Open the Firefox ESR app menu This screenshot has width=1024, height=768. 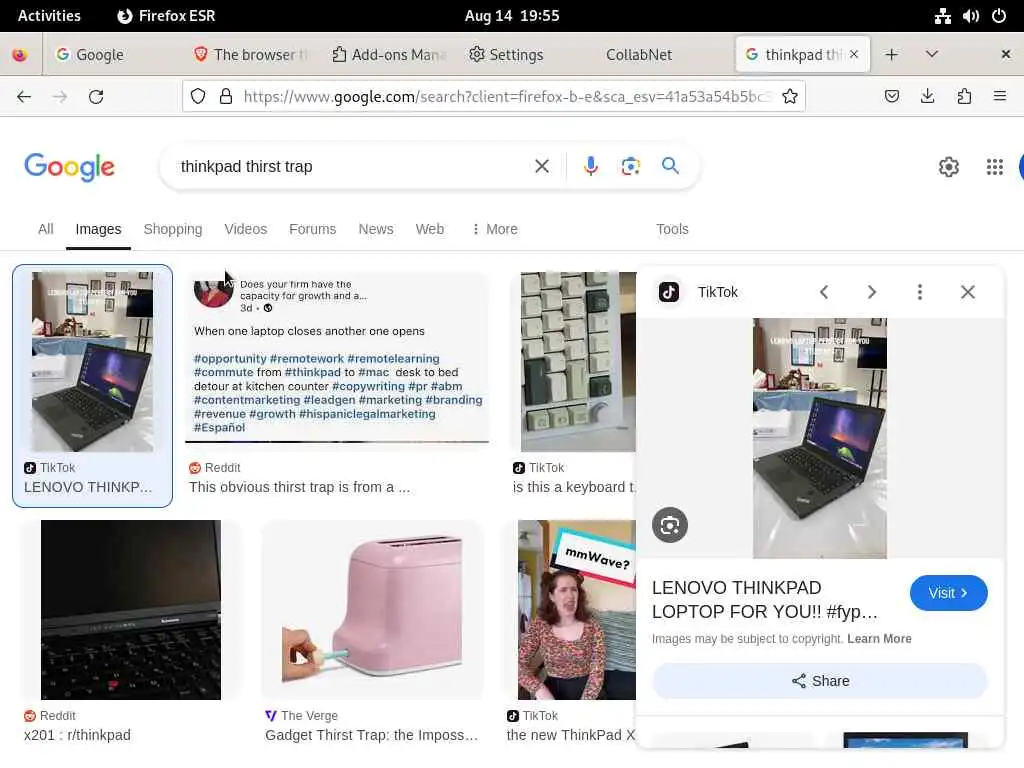(166, 16)
